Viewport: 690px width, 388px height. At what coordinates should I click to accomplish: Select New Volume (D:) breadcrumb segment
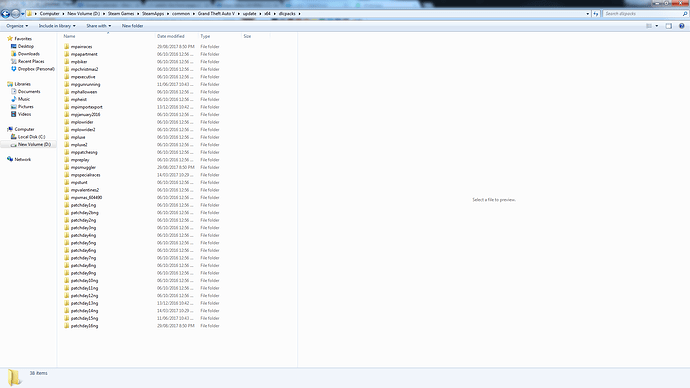point(84,14)
